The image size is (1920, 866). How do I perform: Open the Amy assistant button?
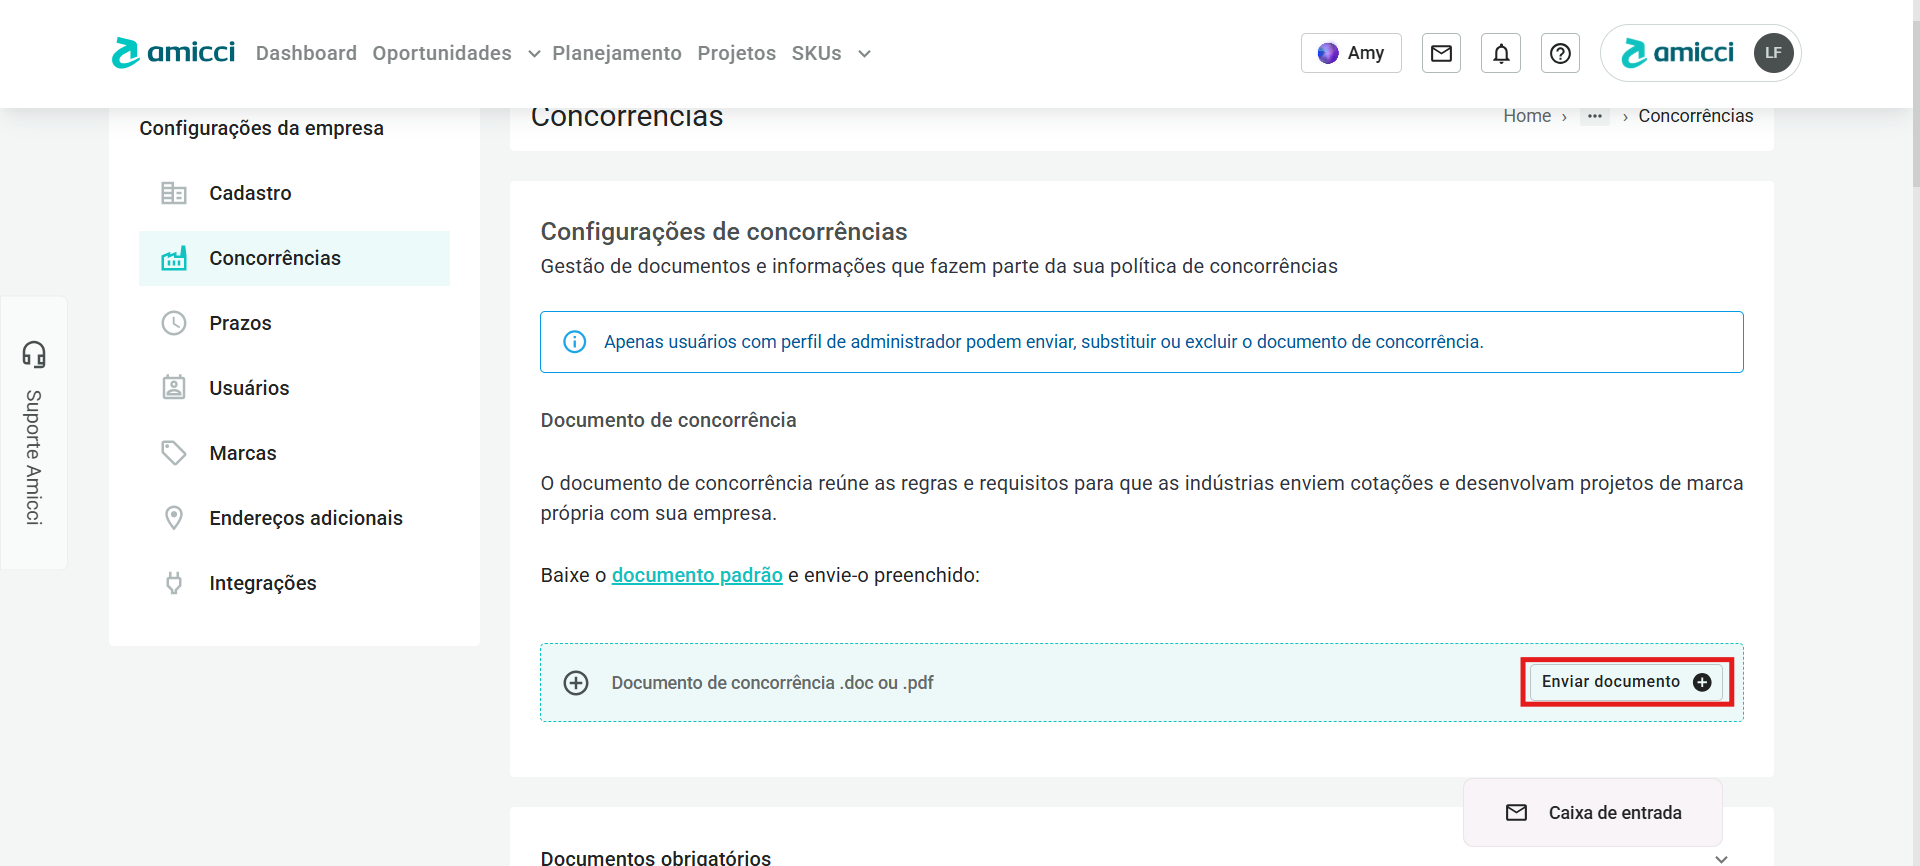point(1351,53)
